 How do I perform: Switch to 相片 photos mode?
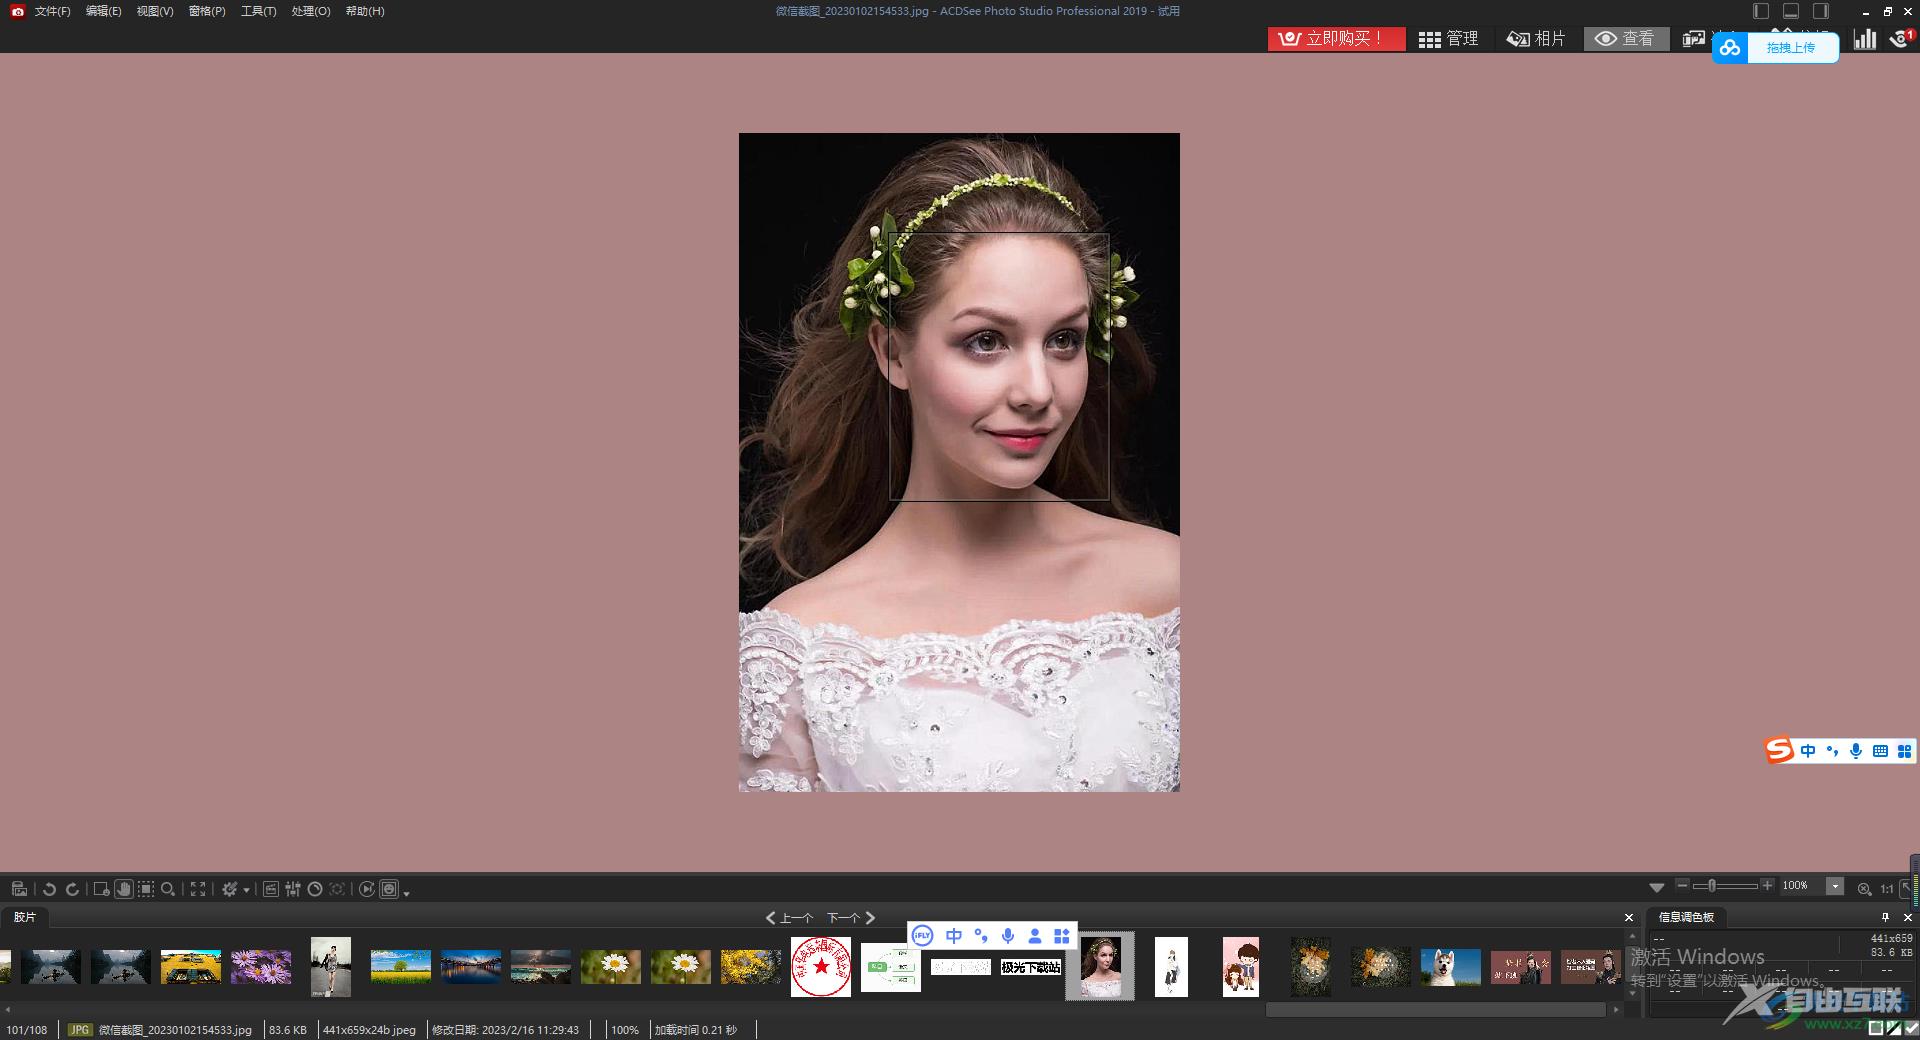(1536, 38)
